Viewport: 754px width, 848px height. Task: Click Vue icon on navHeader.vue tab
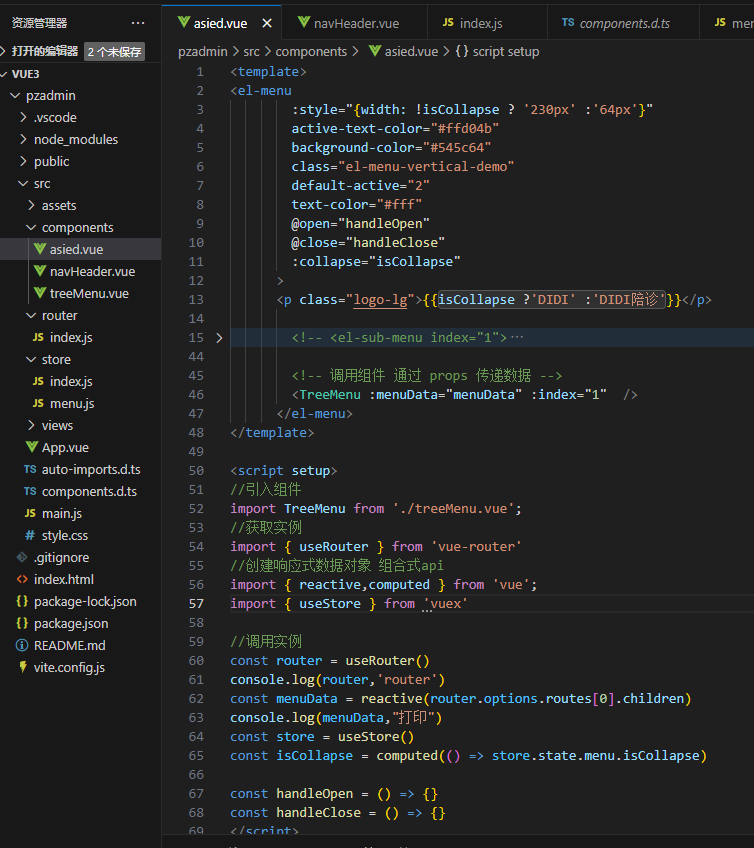304,22
